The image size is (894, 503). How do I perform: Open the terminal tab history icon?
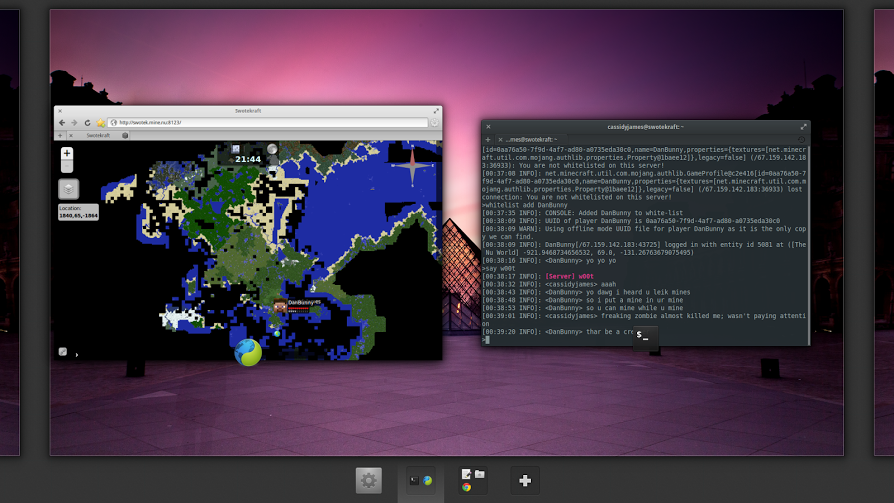801,140
